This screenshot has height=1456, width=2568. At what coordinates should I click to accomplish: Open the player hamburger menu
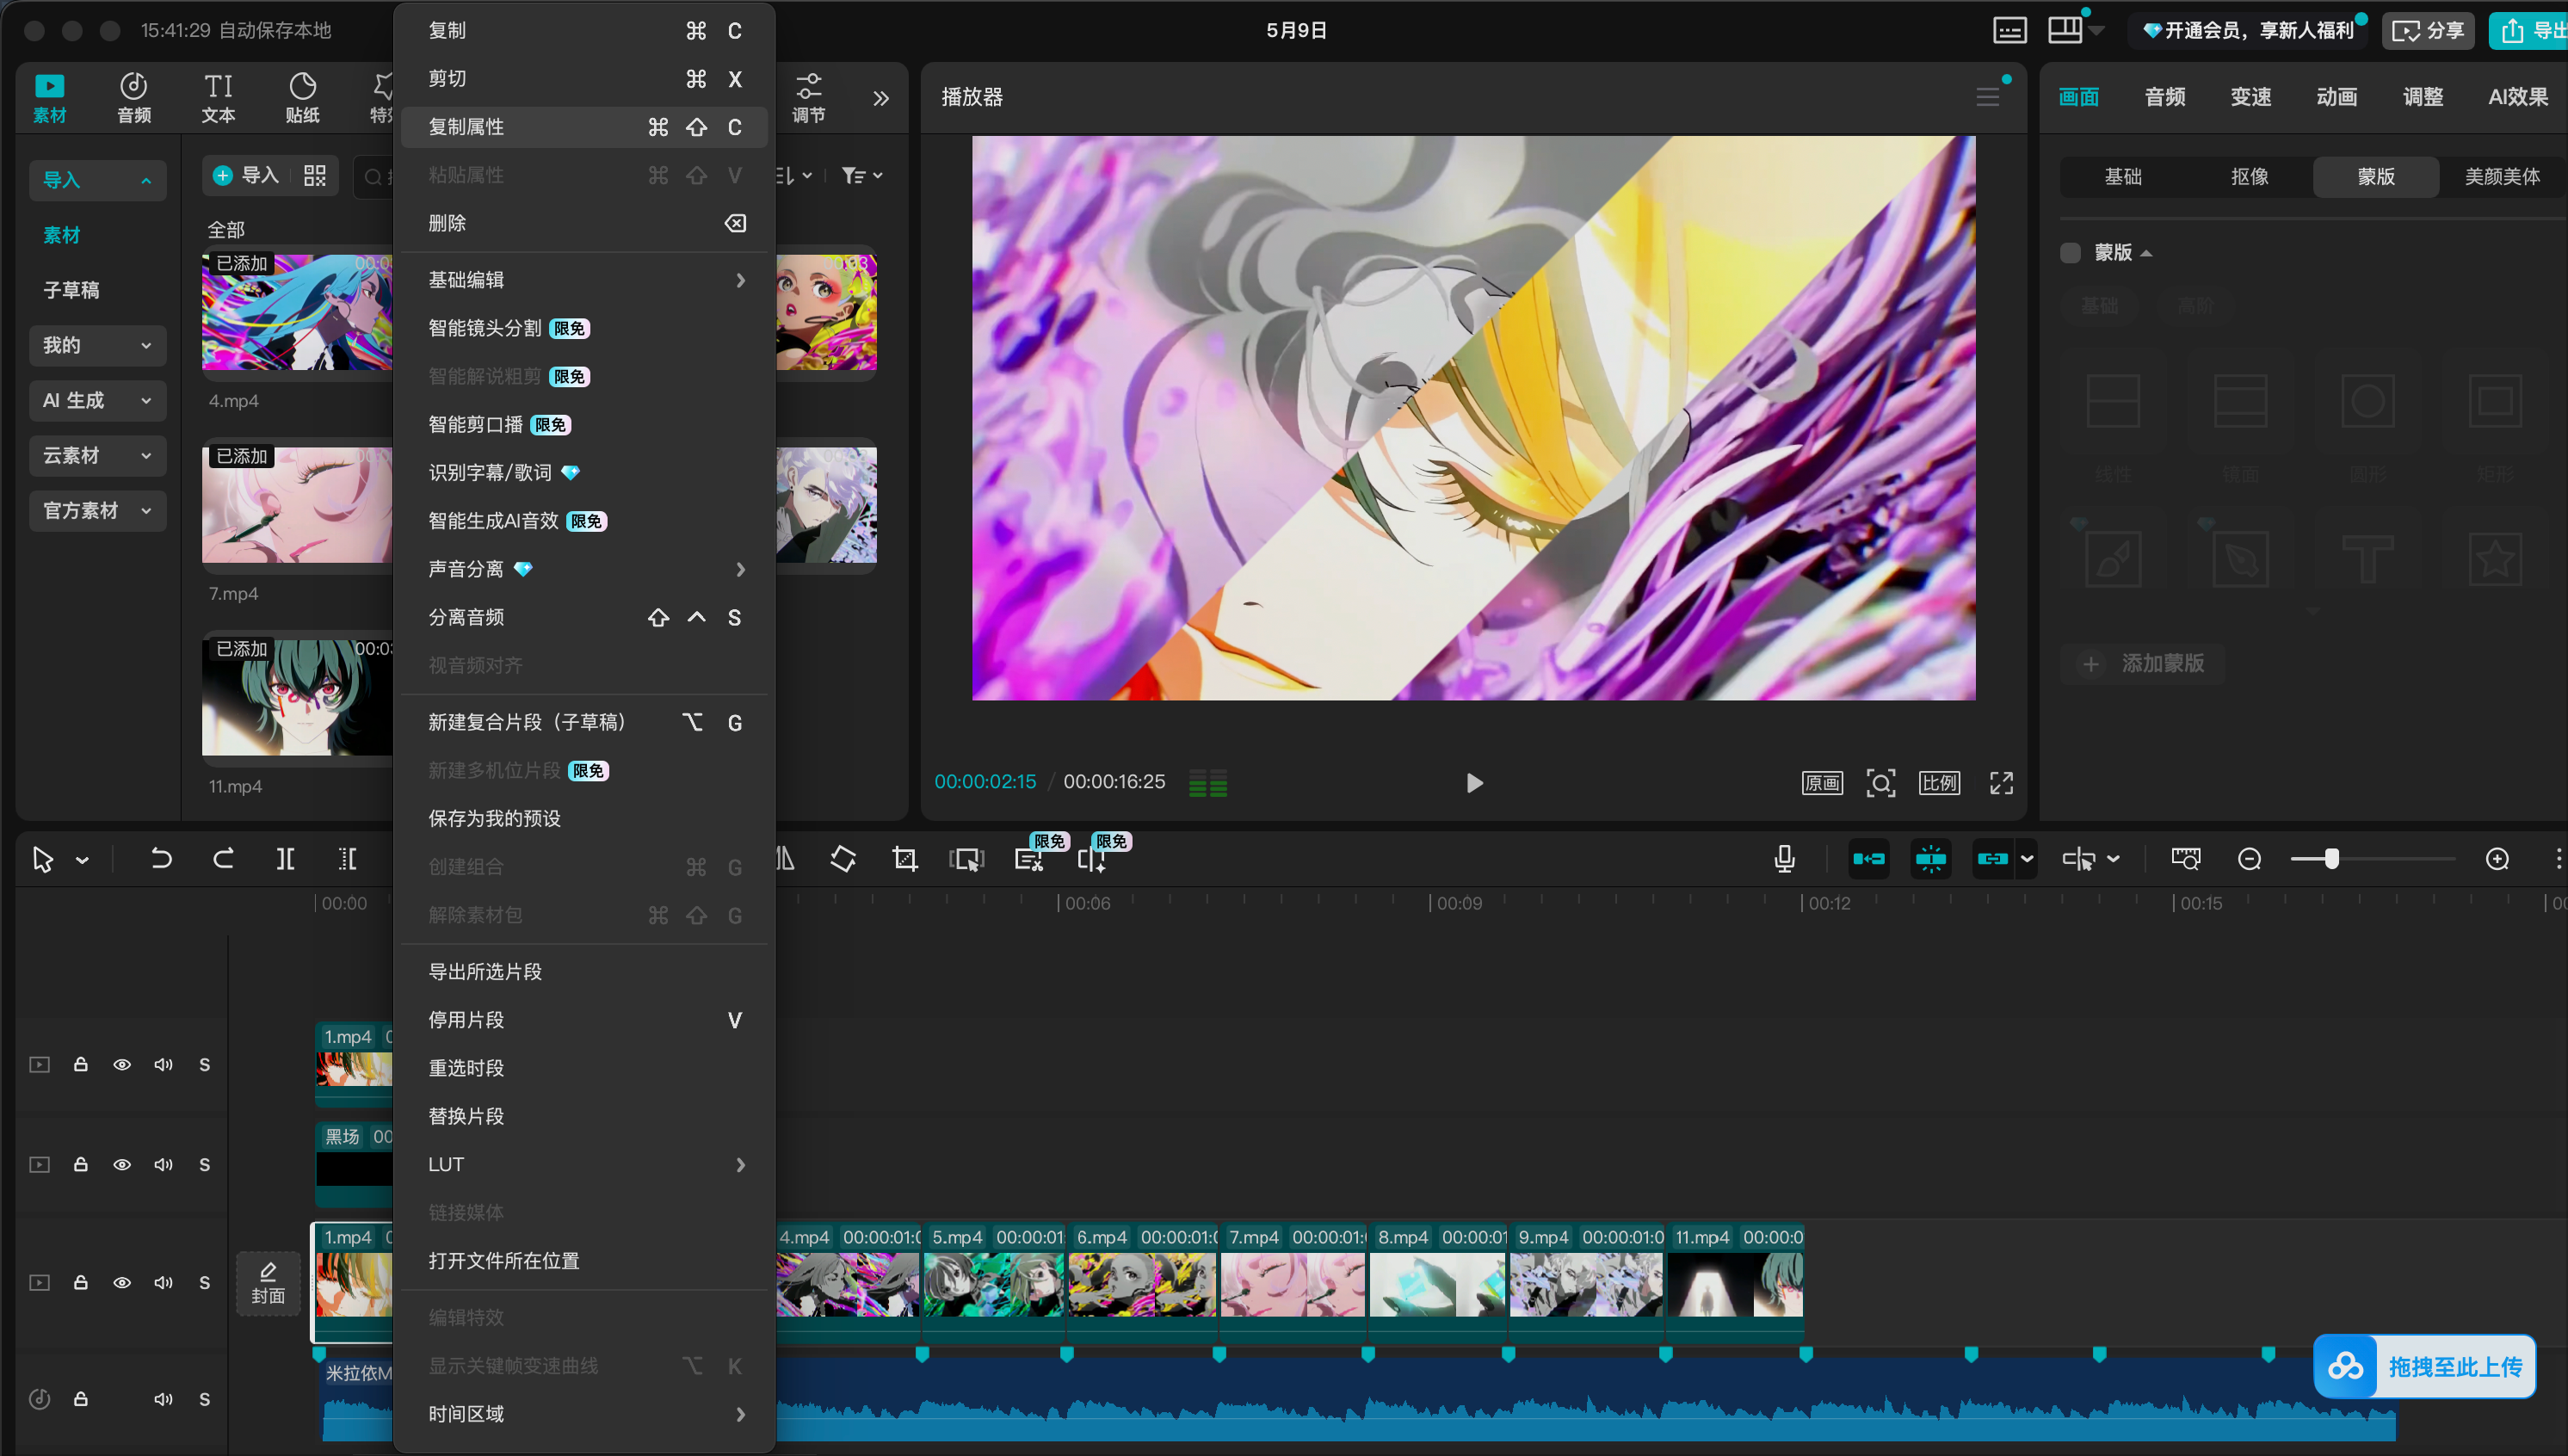pos(1988,97)
